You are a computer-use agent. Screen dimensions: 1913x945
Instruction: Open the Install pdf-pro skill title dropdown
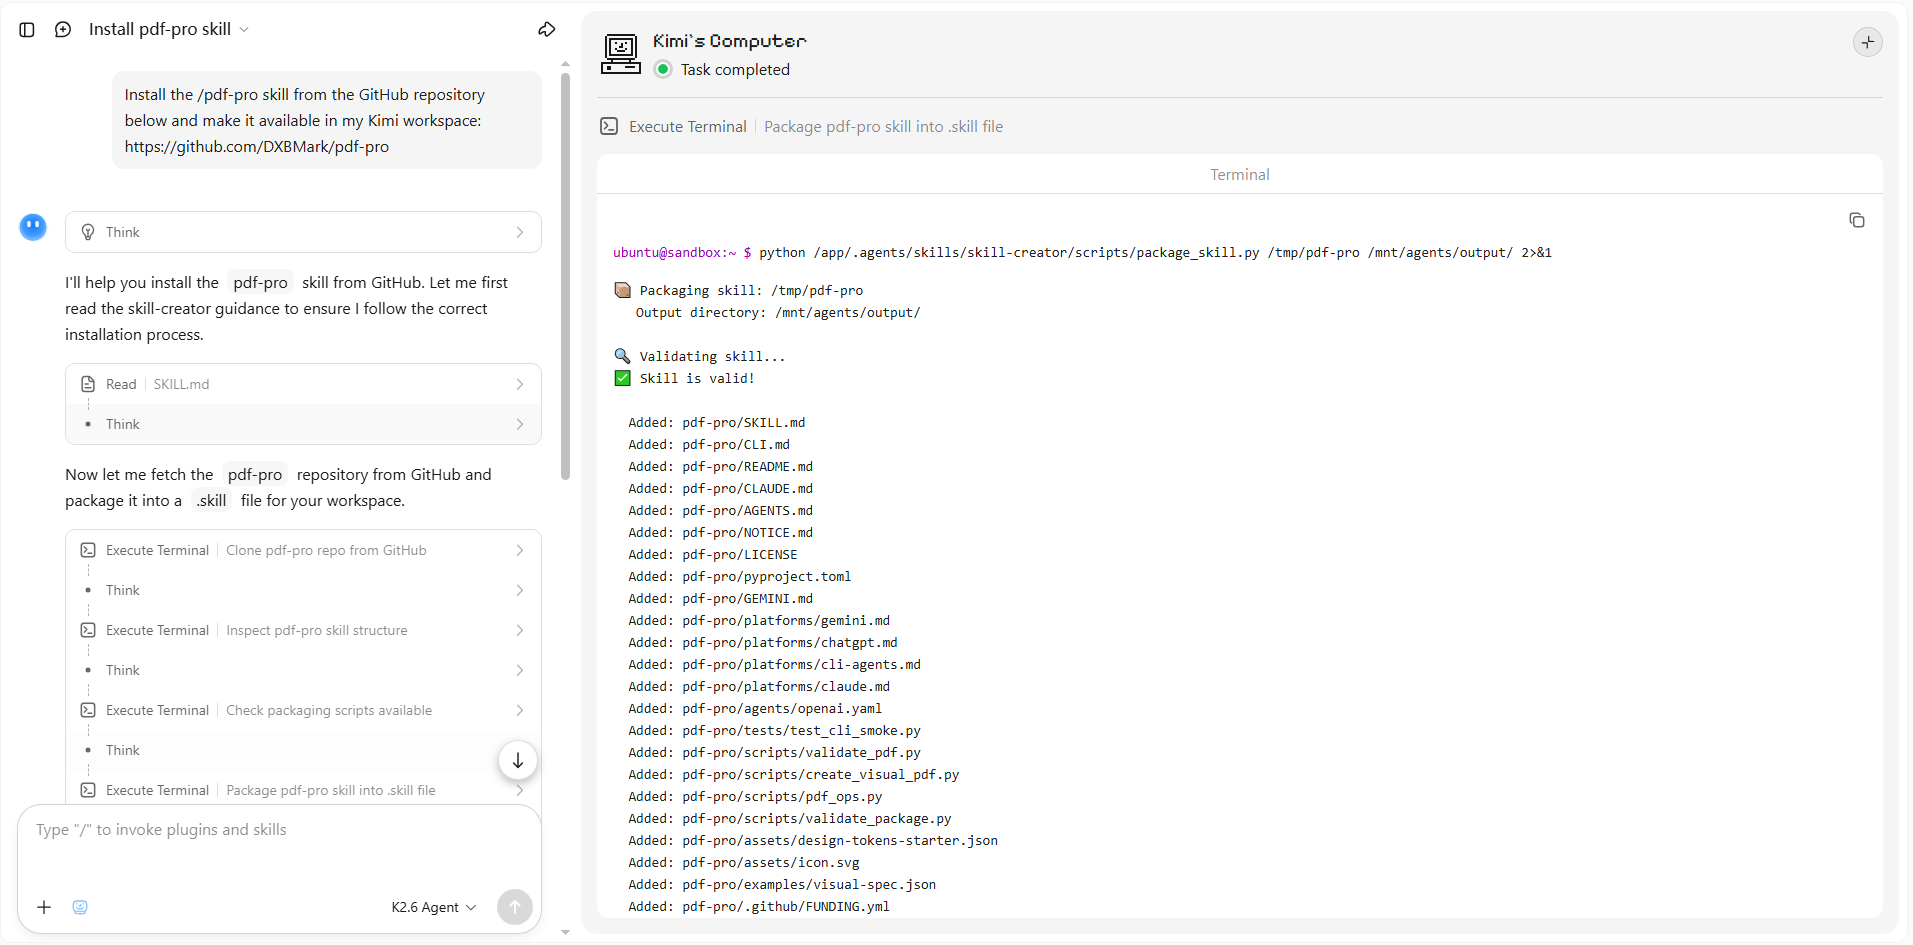click(x=169, y=29)
